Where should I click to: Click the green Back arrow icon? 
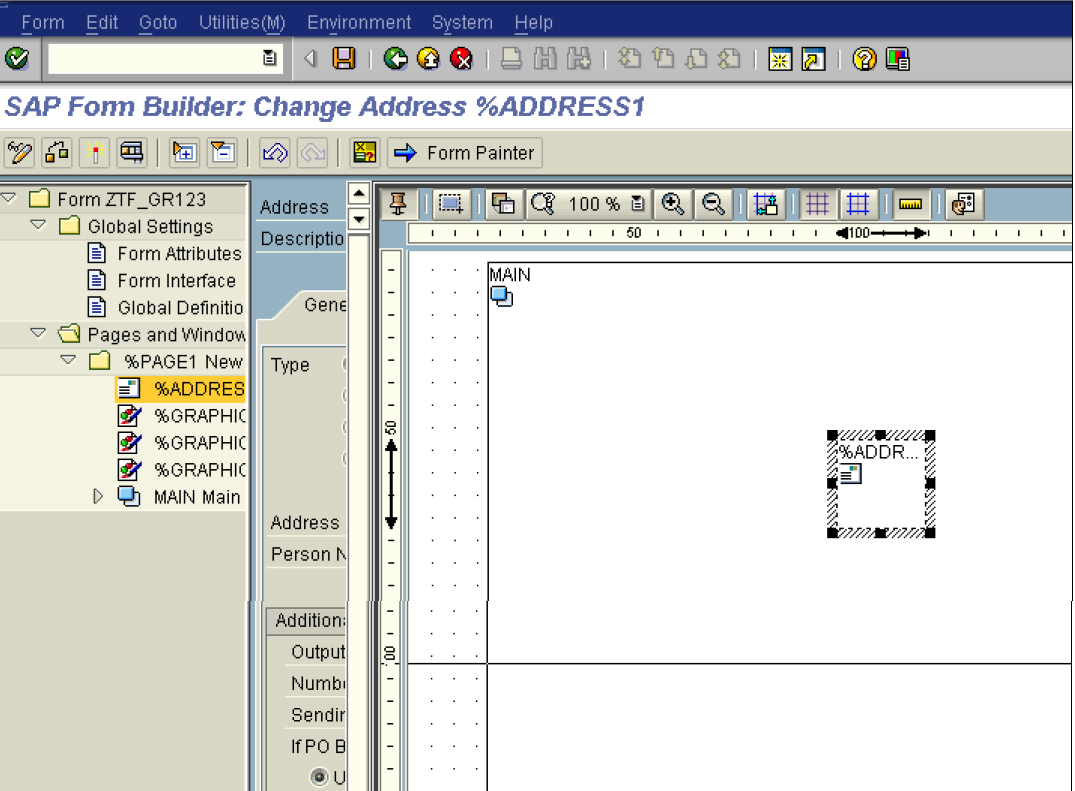[x=396, y=59]
